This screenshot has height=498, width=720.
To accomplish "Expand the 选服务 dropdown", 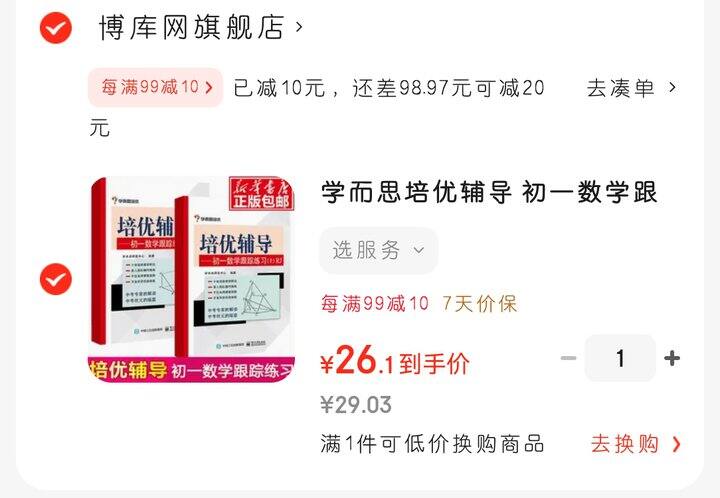I will tap(378, 251).
